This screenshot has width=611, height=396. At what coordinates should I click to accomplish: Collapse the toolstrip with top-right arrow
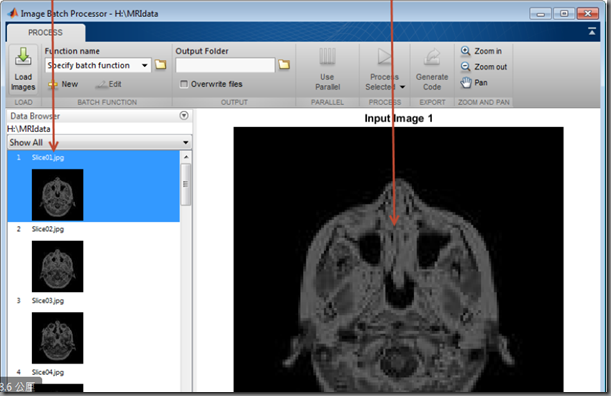pyautogui.click(x=592, y=32)
